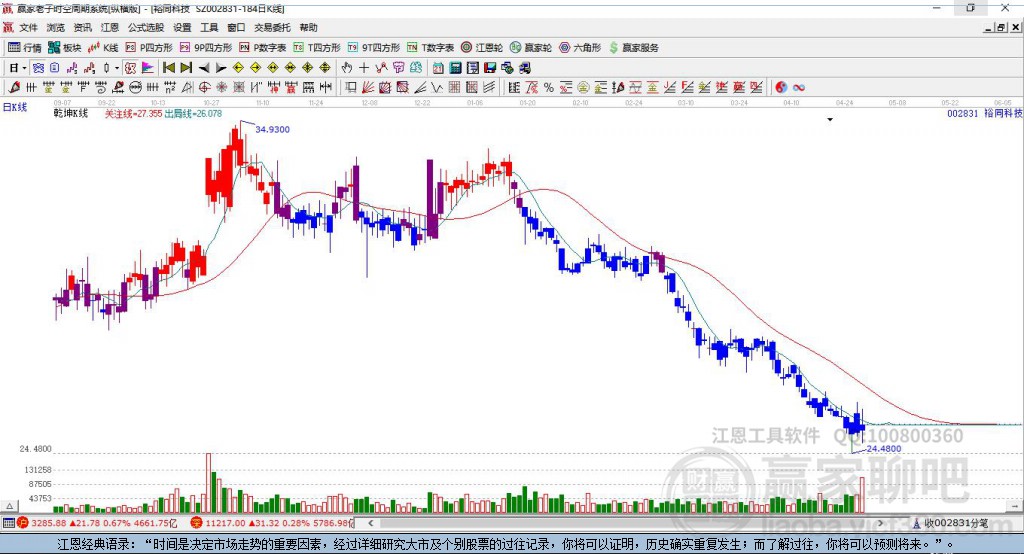
Task: Click the empty rectangle drawing icon
Action: pos(351,87)
